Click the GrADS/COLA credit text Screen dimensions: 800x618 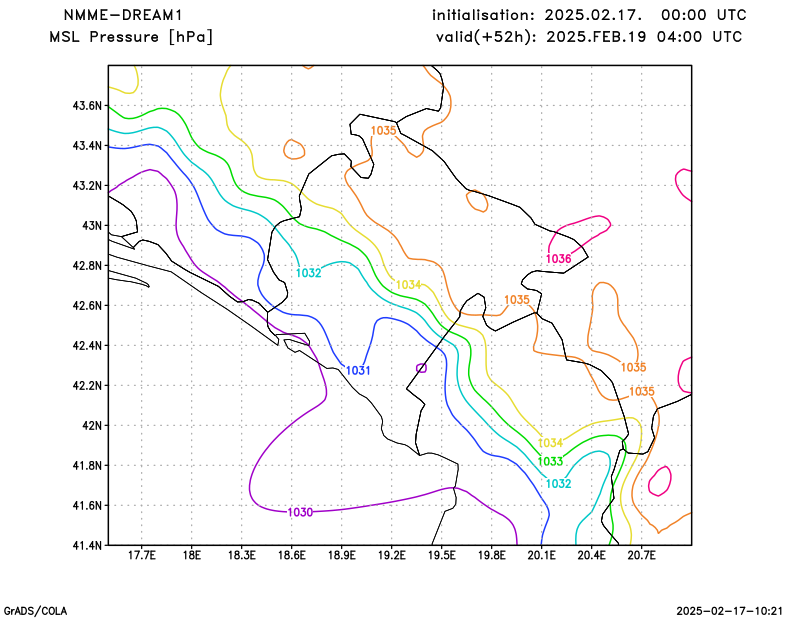(35, 611)
